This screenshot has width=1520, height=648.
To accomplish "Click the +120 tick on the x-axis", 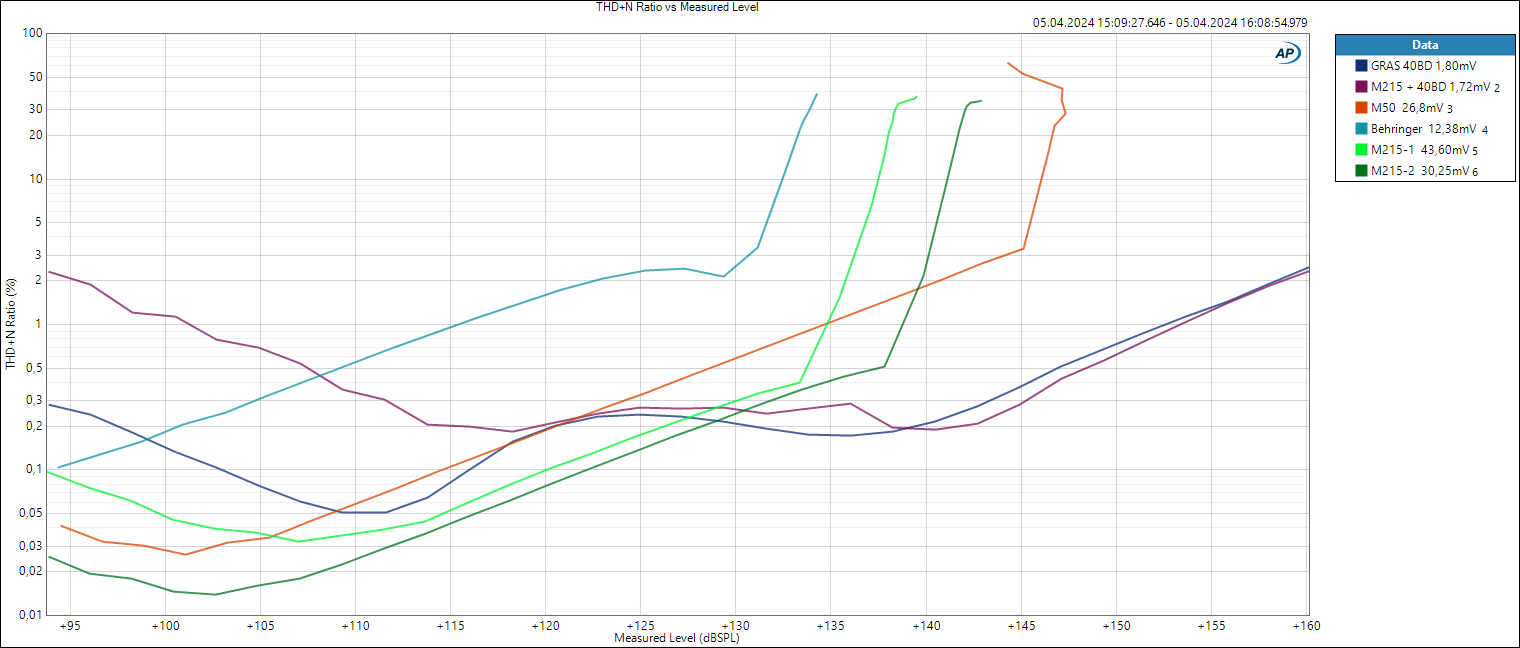I will pos(545,626).
